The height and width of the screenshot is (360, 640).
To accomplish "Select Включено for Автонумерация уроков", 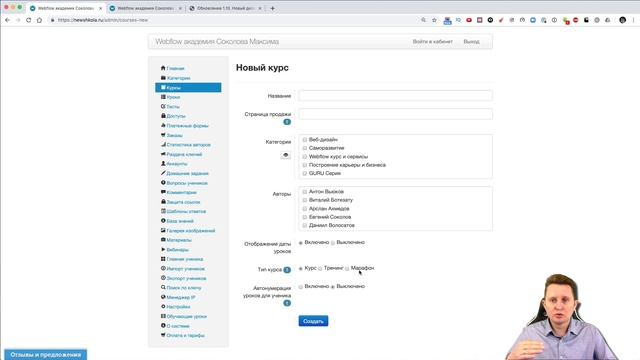I will [x=301, y=287].
